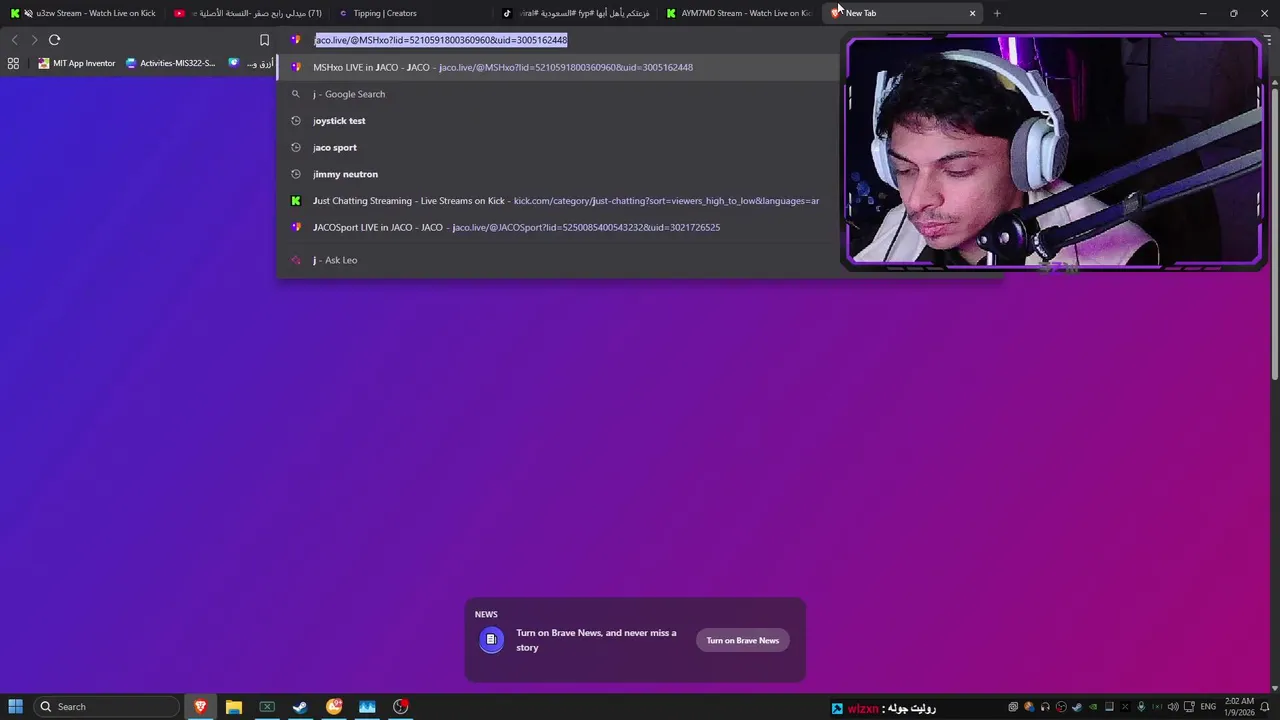Click the Brave News document icon

tap(491, 640)
